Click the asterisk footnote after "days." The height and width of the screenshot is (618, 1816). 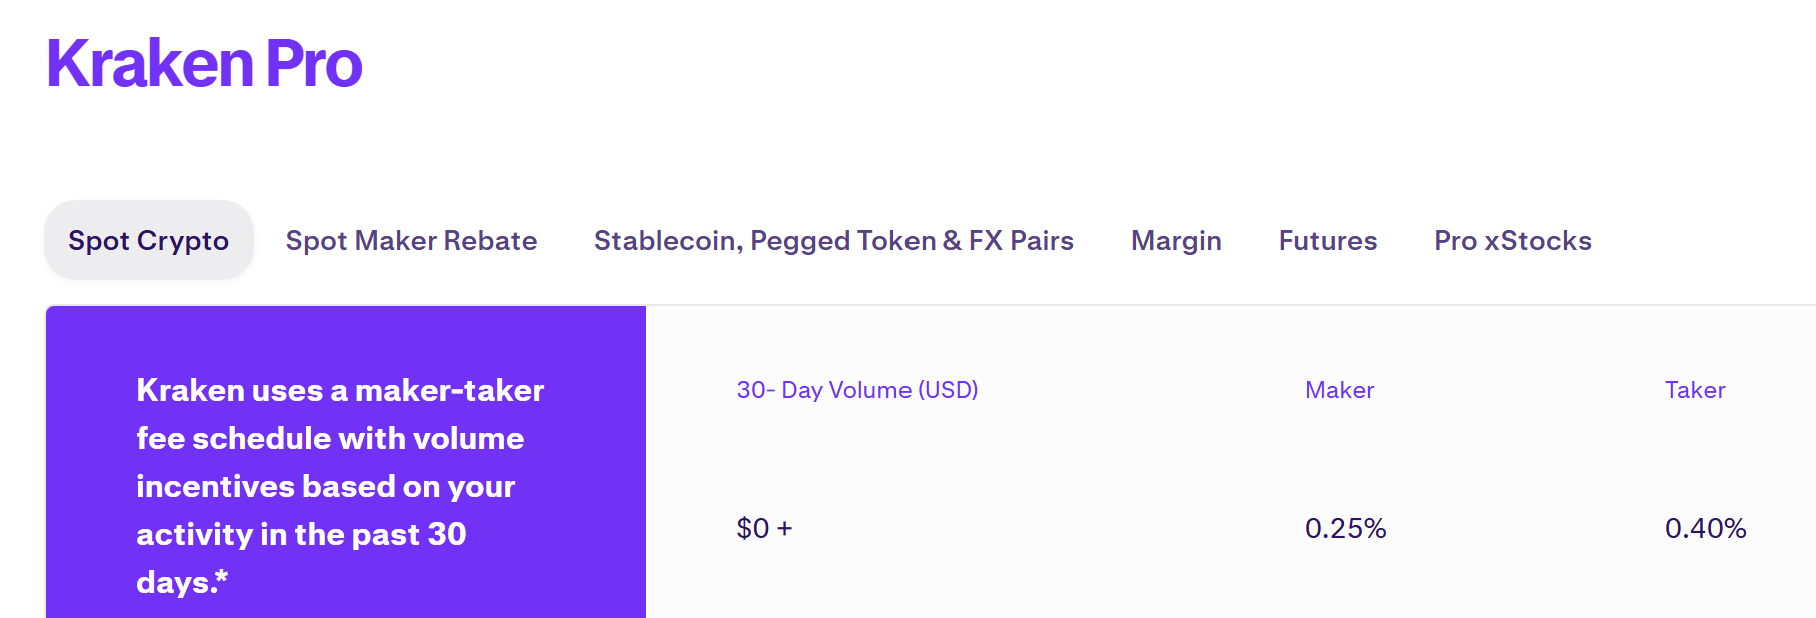point(222,576)
